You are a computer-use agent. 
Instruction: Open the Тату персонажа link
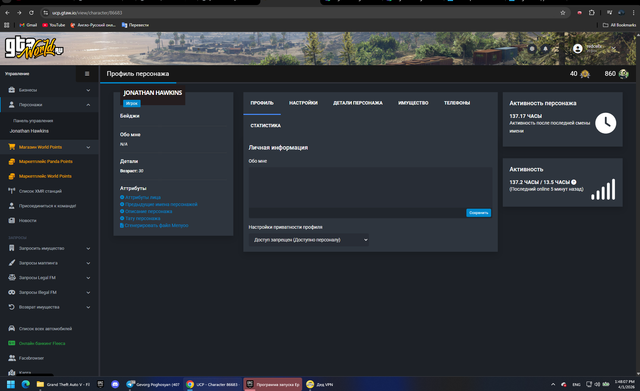[x=142, y=218]
